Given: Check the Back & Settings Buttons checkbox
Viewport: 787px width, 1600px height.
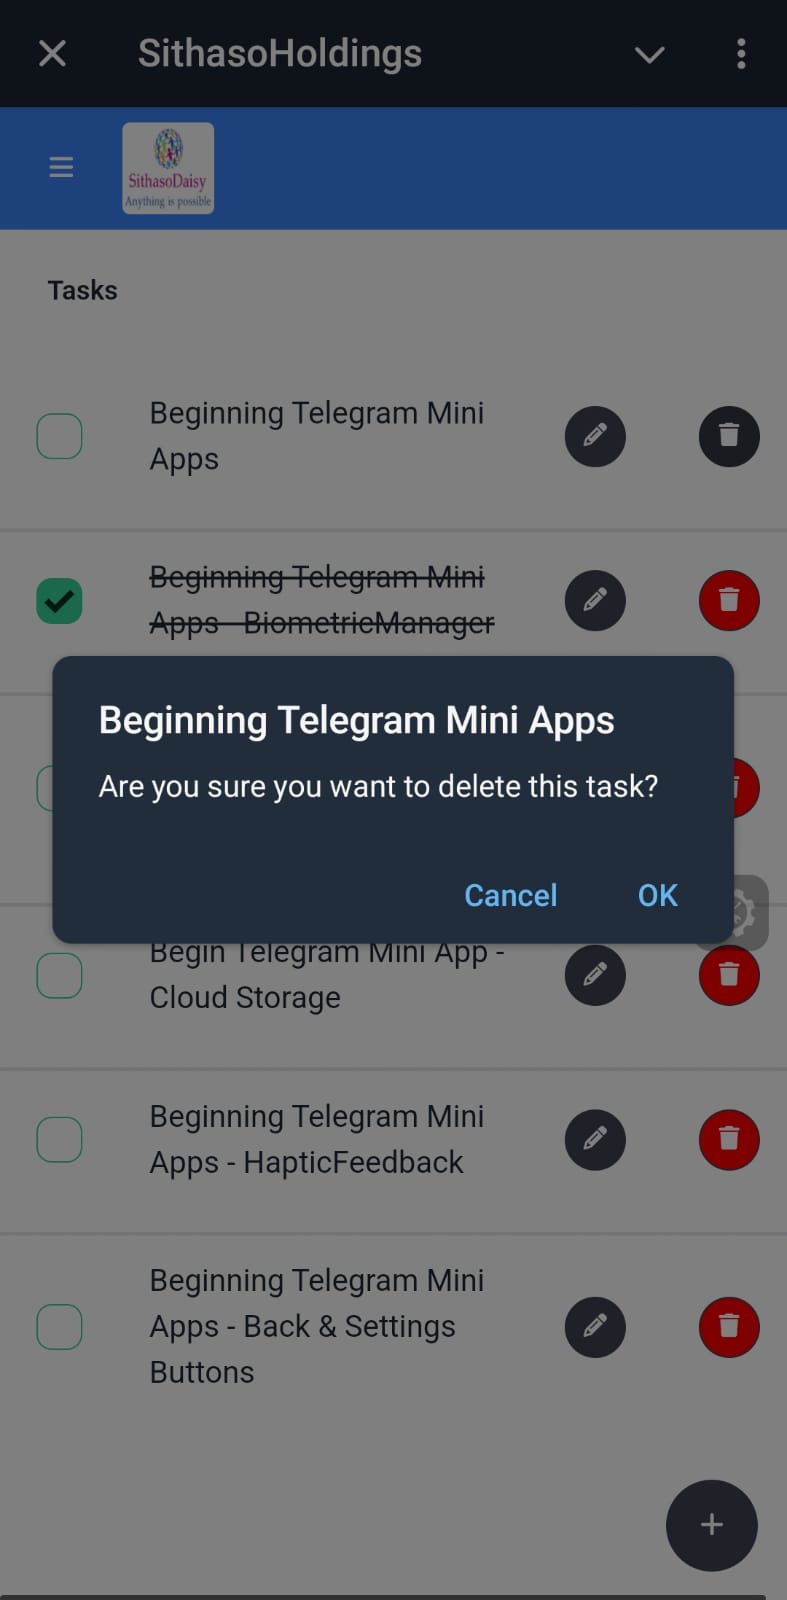Looking at the screenshot, I should click(59, 1327).
